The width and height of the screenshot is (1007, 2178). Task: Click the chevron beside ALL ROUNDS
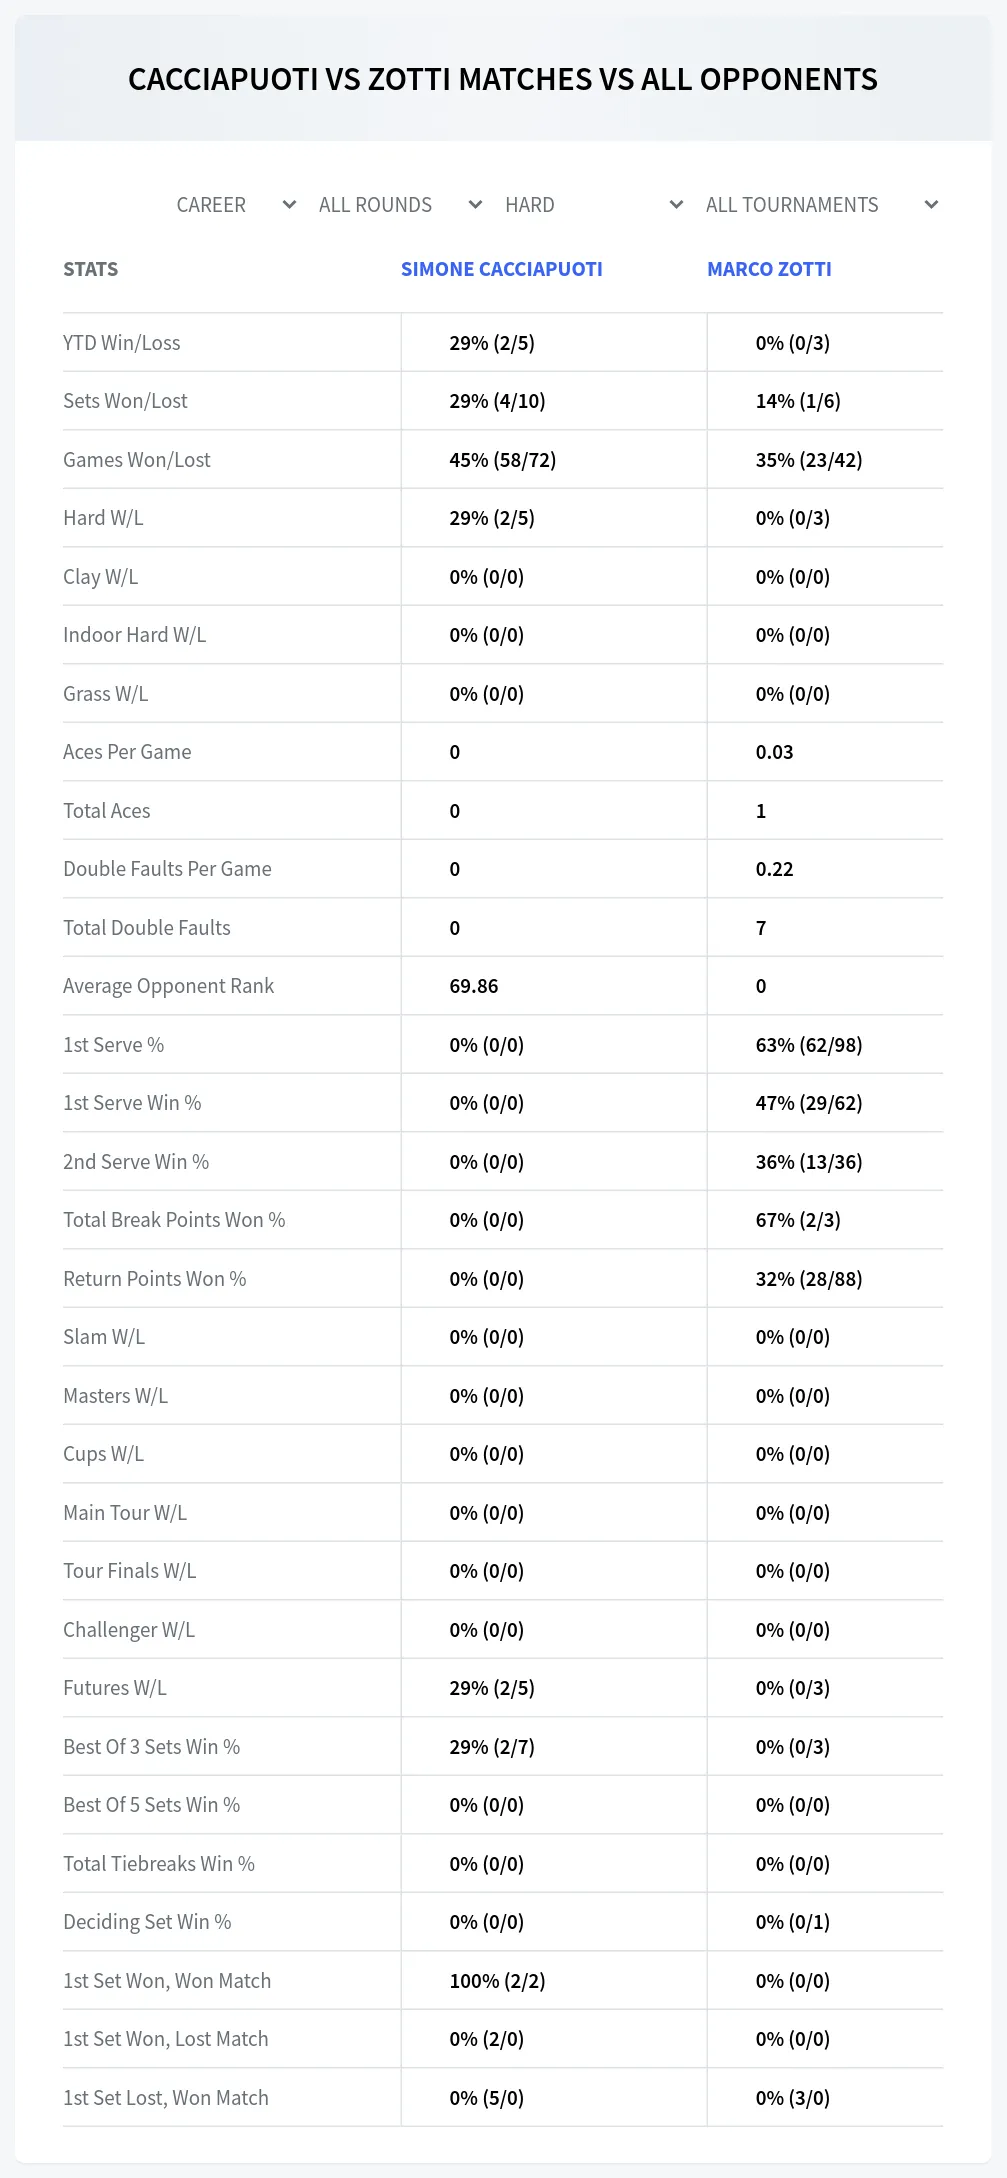coord(475,205)
